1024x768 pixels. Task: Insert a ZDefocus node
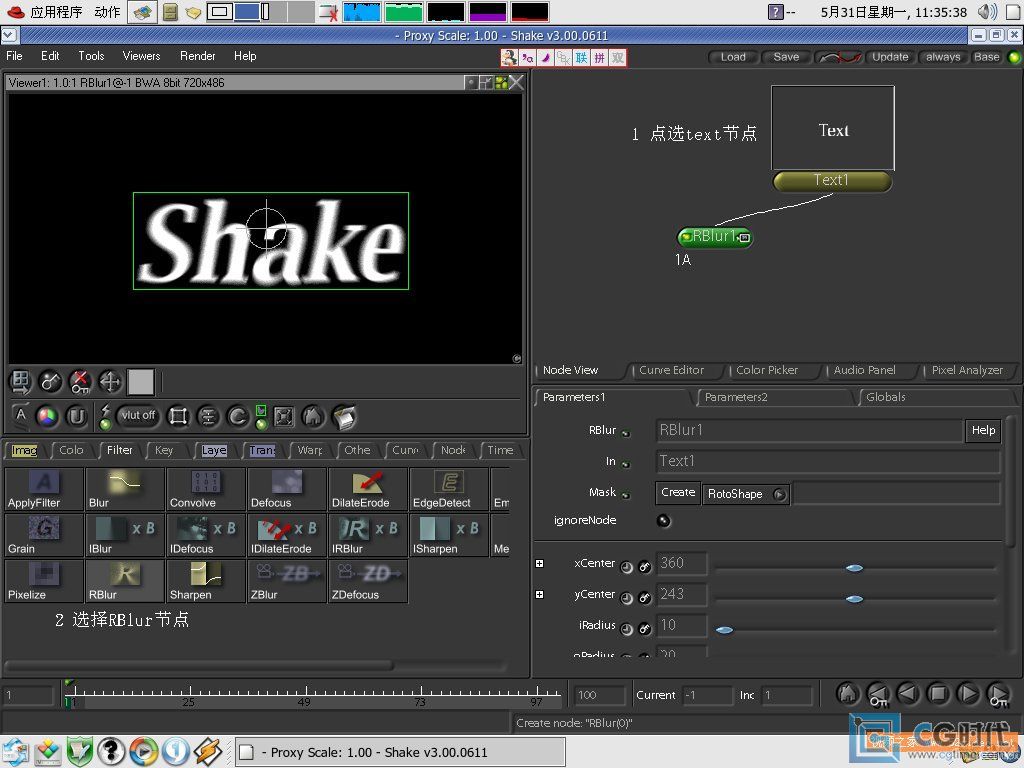coord(368,581)
